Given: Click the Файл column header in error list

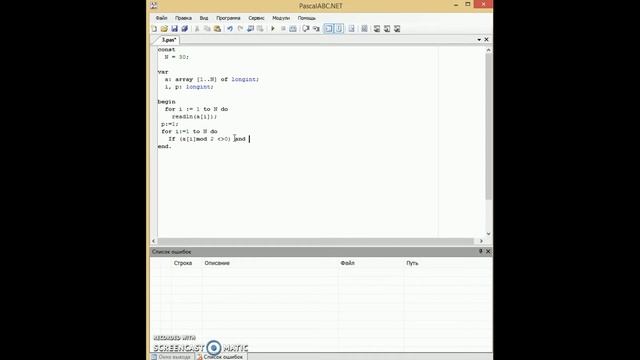Looking at the screenshot, I should point(347,263).
